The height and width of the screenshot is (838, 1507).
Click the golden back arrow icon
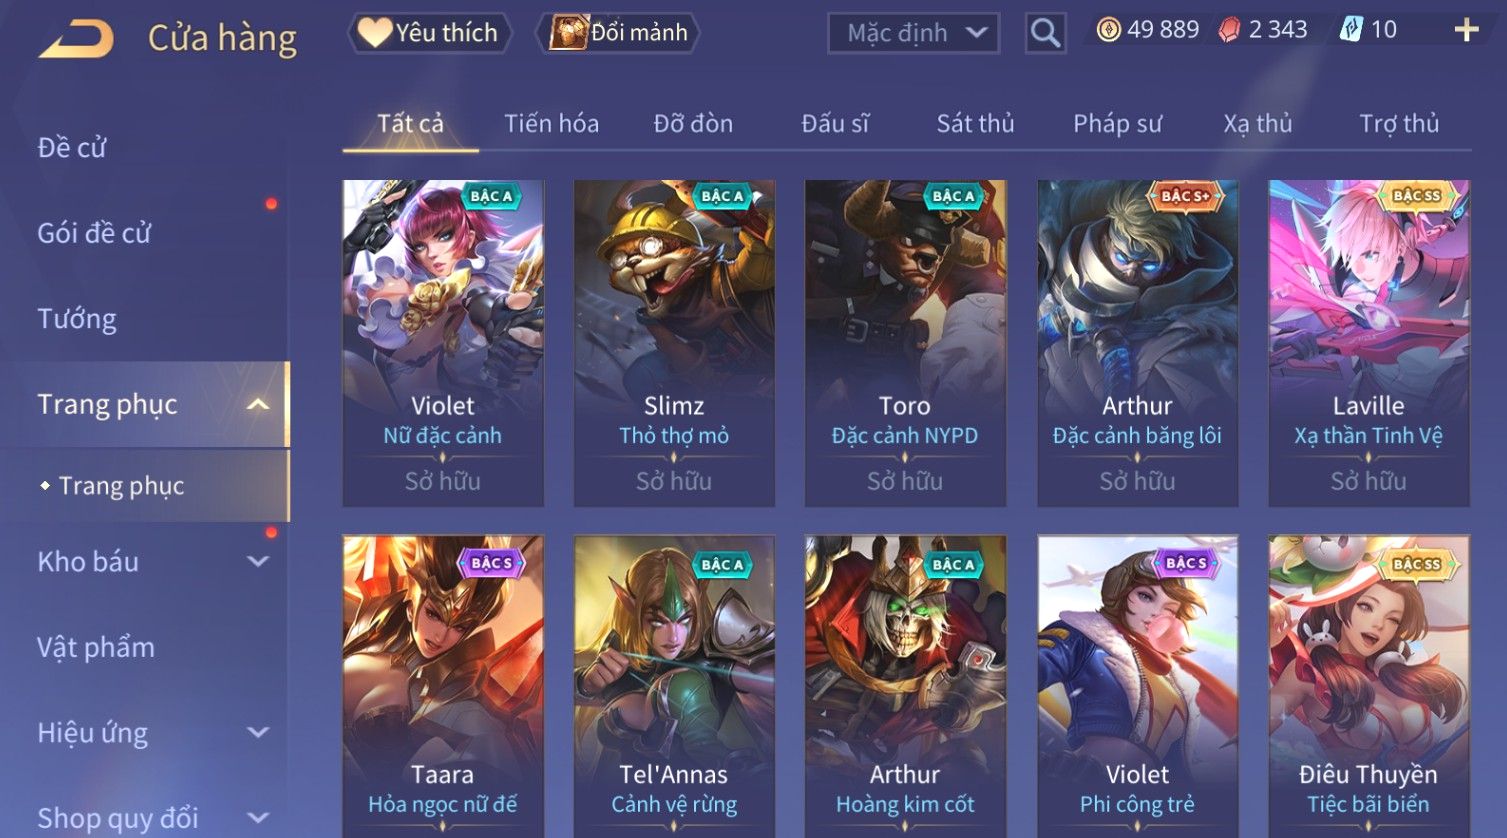point(76,38)
